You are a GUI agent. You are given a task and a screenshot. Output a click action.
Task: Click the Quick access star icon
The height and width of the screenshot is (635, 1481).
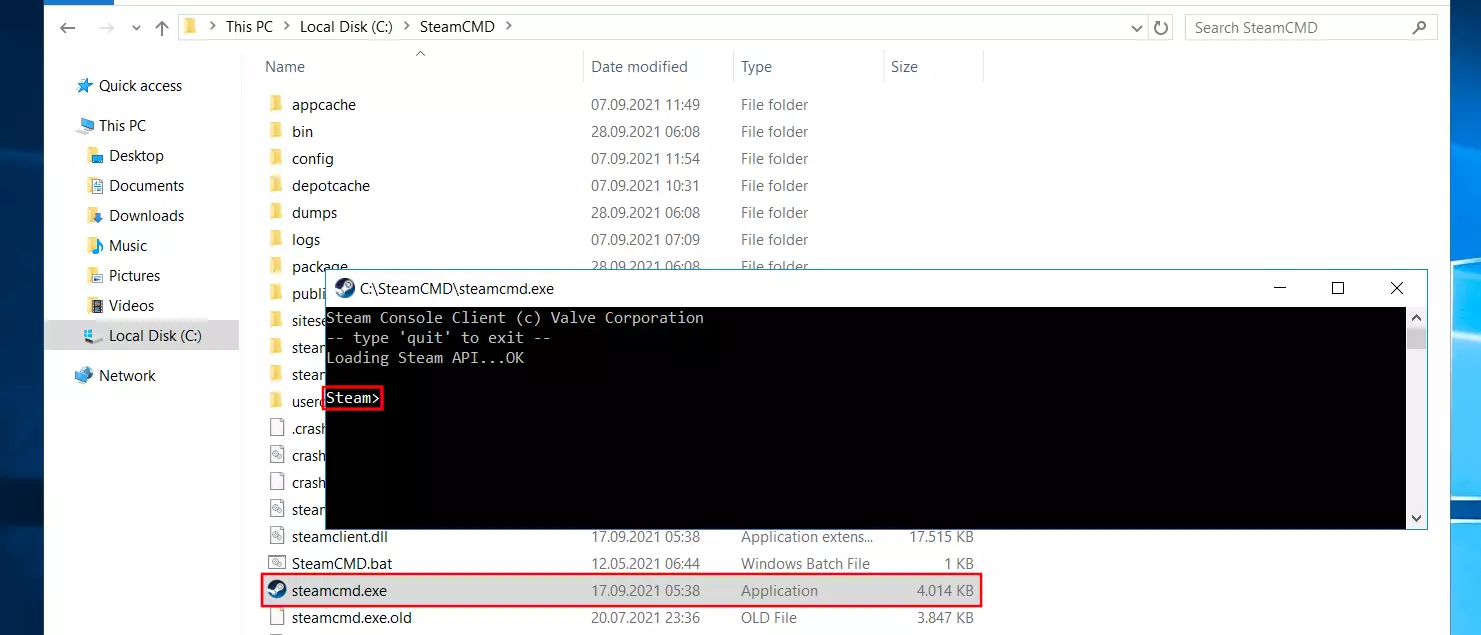coord(85,86)
